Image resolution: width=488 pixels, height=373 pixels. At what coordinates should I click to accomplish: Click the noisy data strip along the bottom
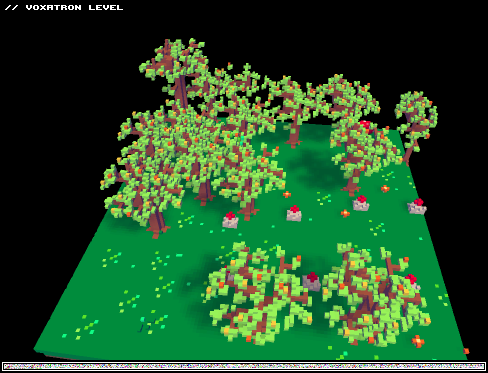tap(244, 366)
